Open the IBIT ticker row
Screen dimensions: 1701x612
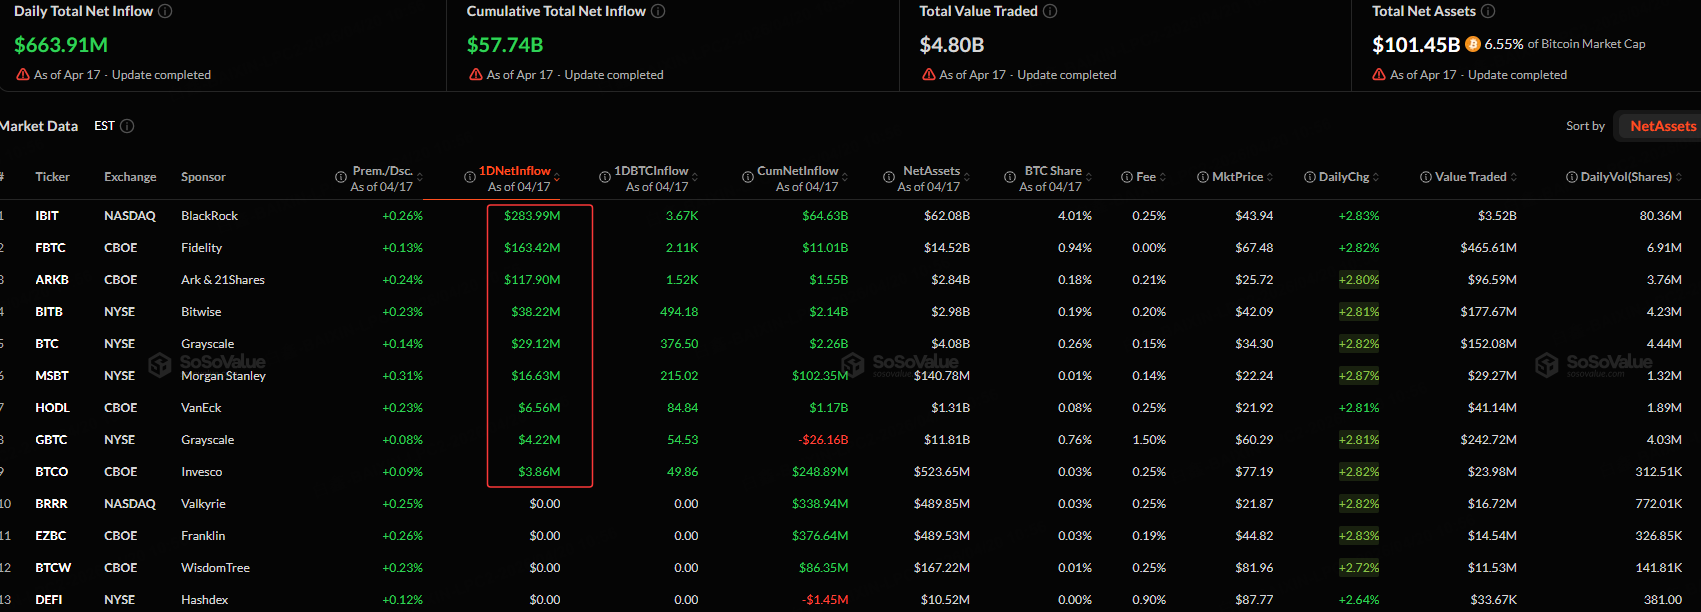[47, 216]
